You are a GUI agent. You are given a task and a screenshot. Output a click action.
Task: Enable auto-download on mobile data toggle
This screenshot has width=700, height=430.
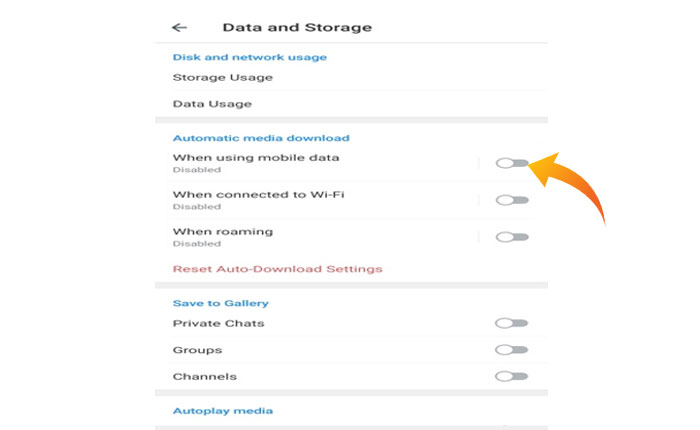[512, 163]
